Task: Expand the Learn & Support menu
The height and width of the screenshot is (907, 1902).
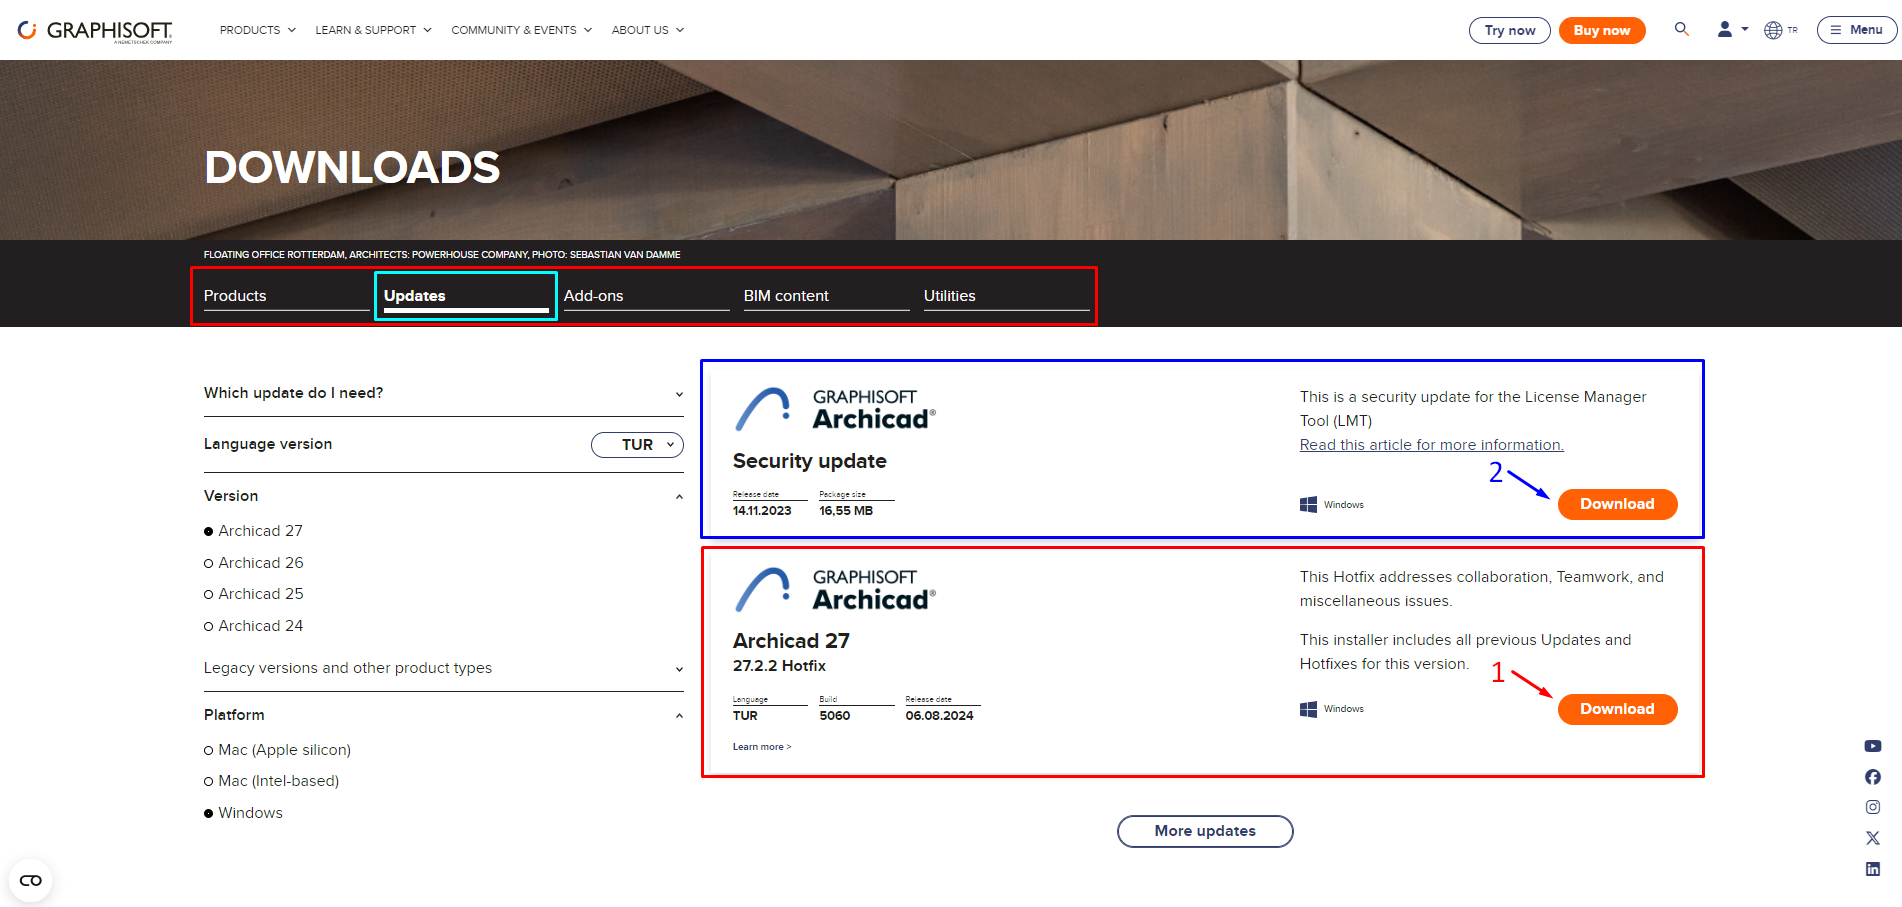Action: pyautogui.click(x=373, y=30)
